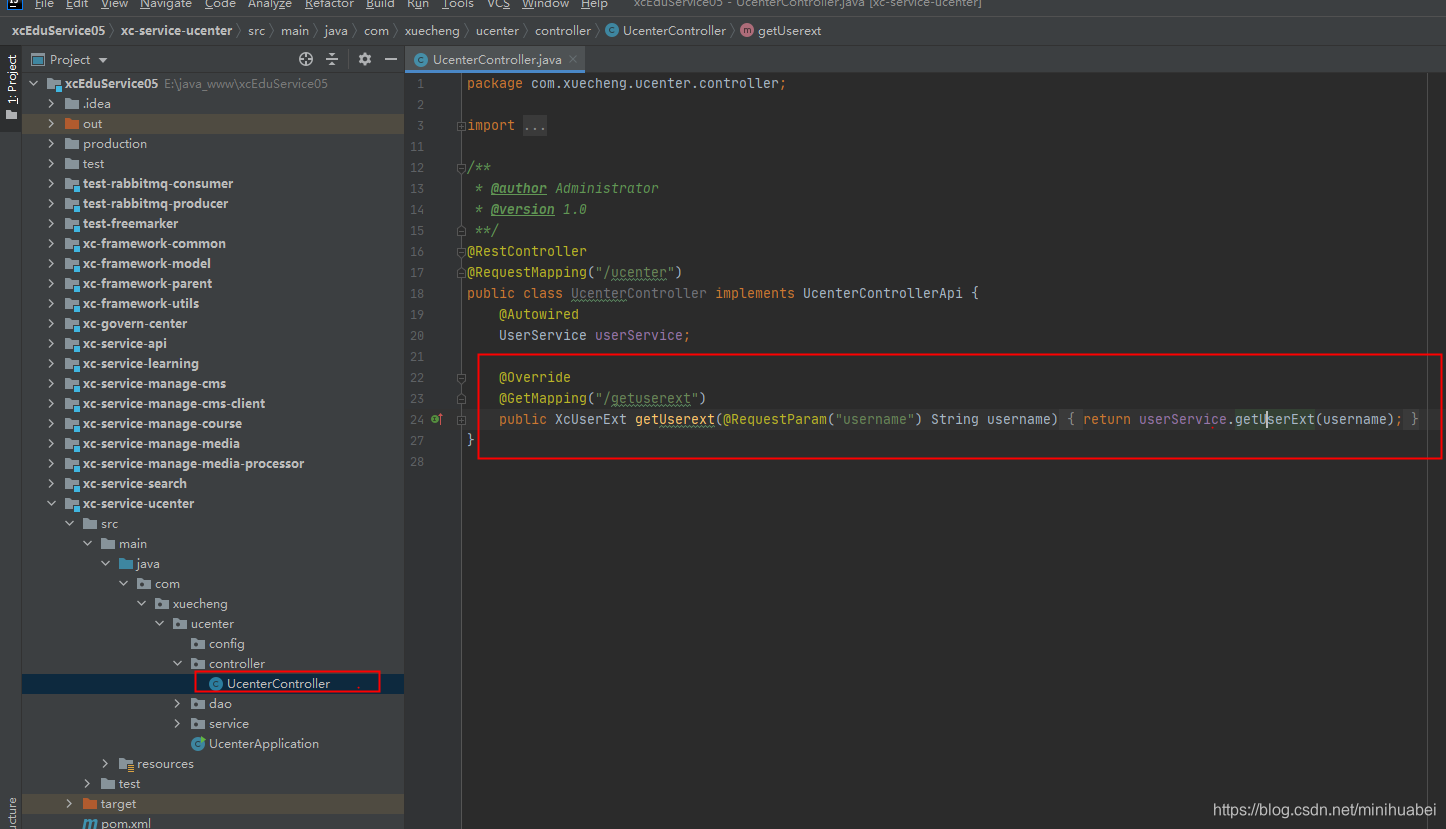Viewport: 1446px width, 829px height.
Task: Collapse the controller package arrow
Action: pos(178,664)
